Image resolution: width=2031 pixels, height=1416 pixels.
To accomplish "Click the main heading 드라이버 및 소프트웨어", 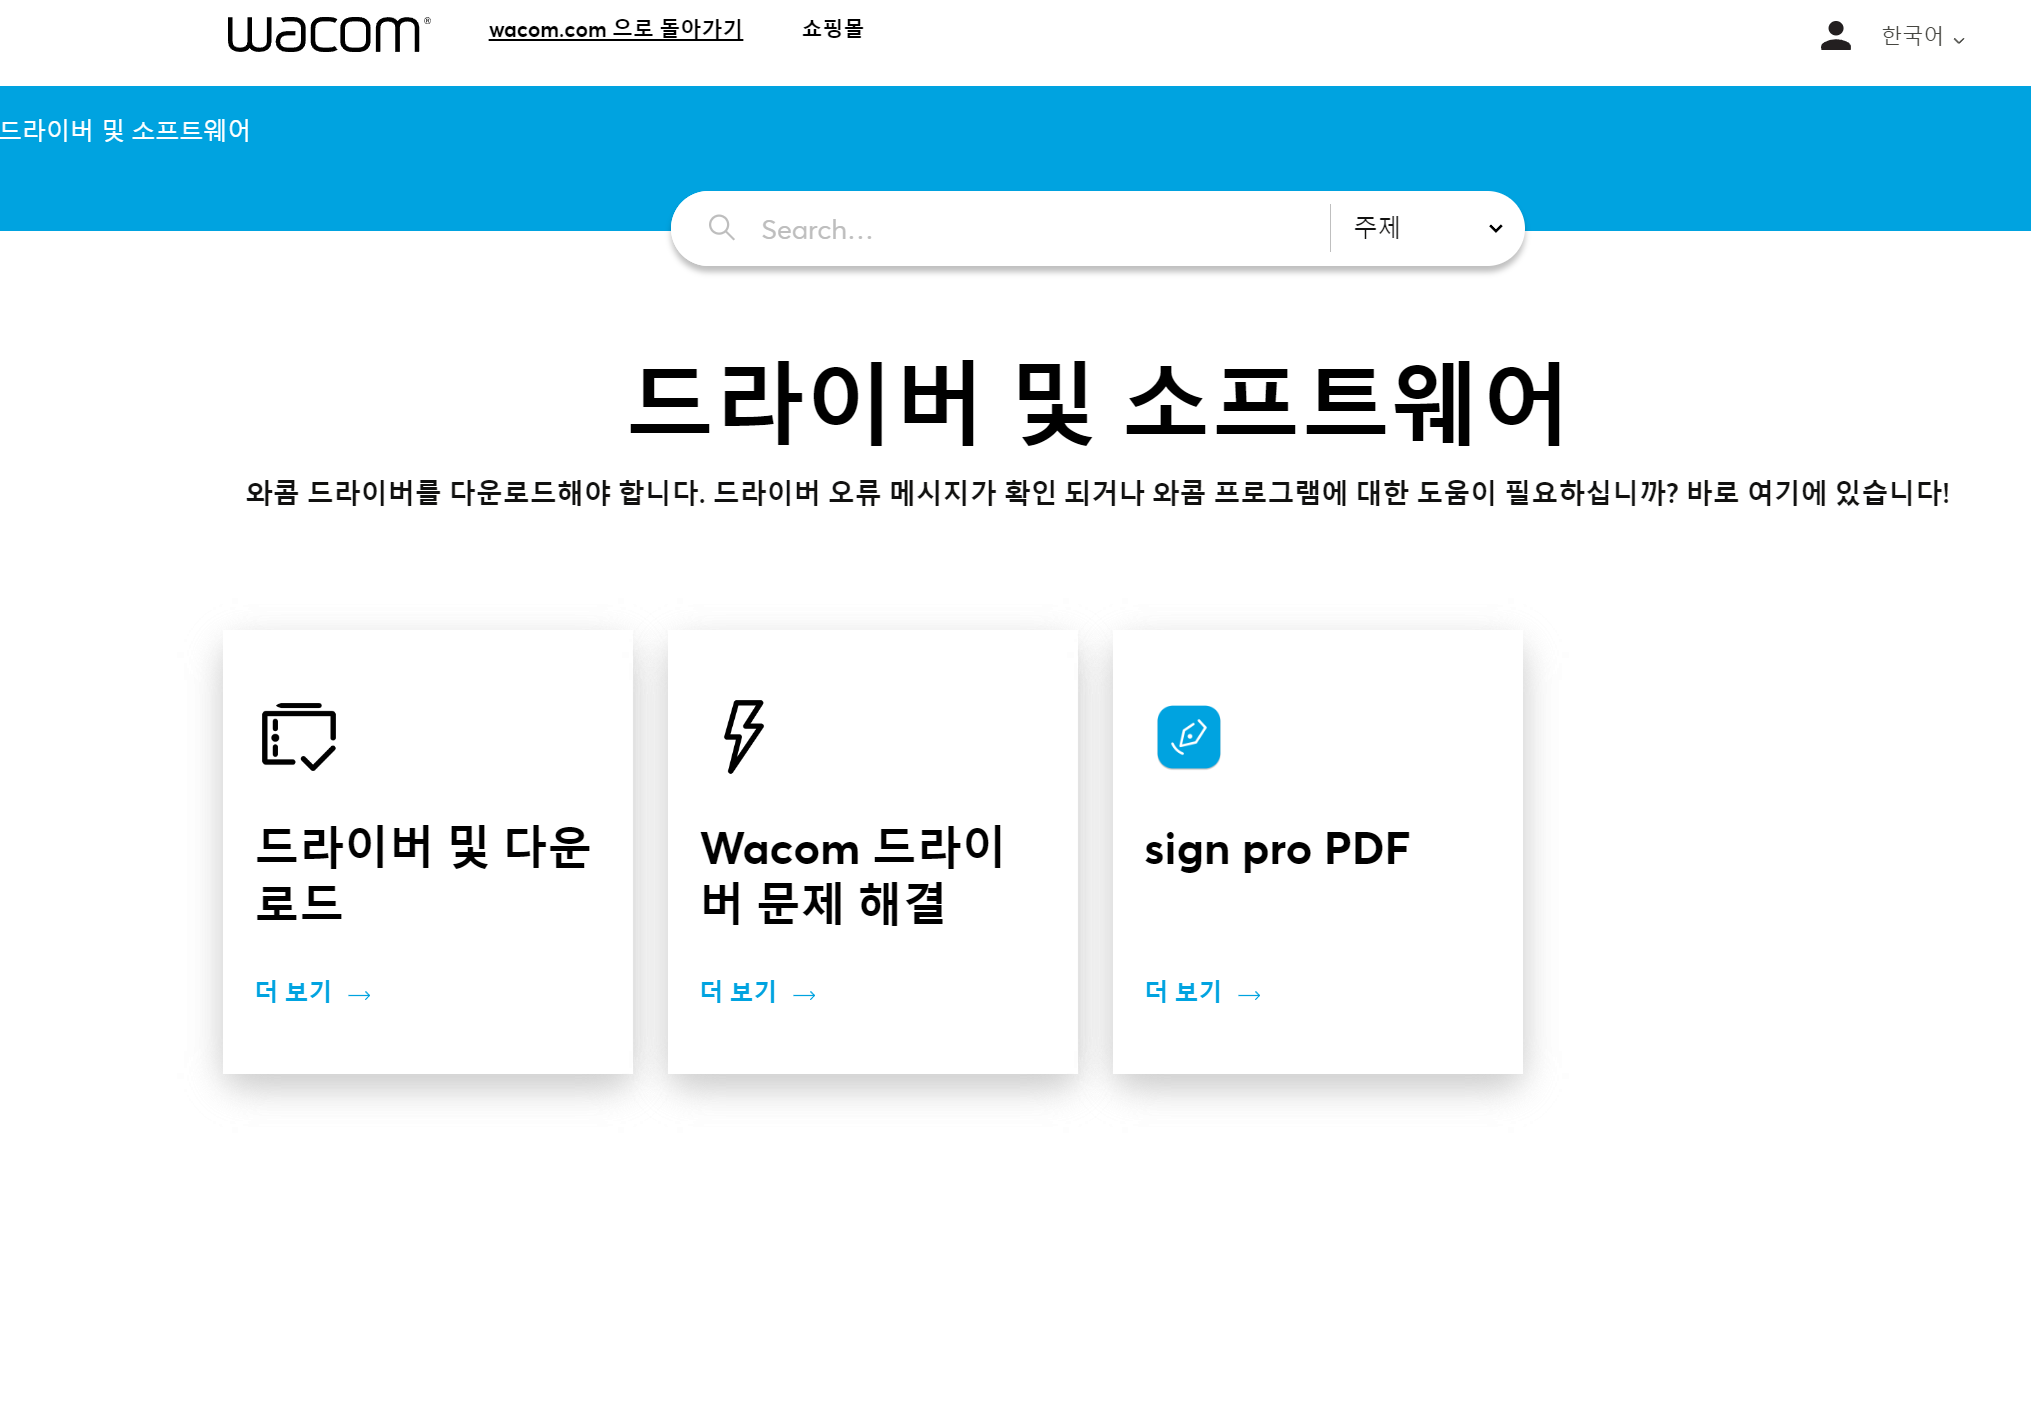I will click(x=1098, y=403).
